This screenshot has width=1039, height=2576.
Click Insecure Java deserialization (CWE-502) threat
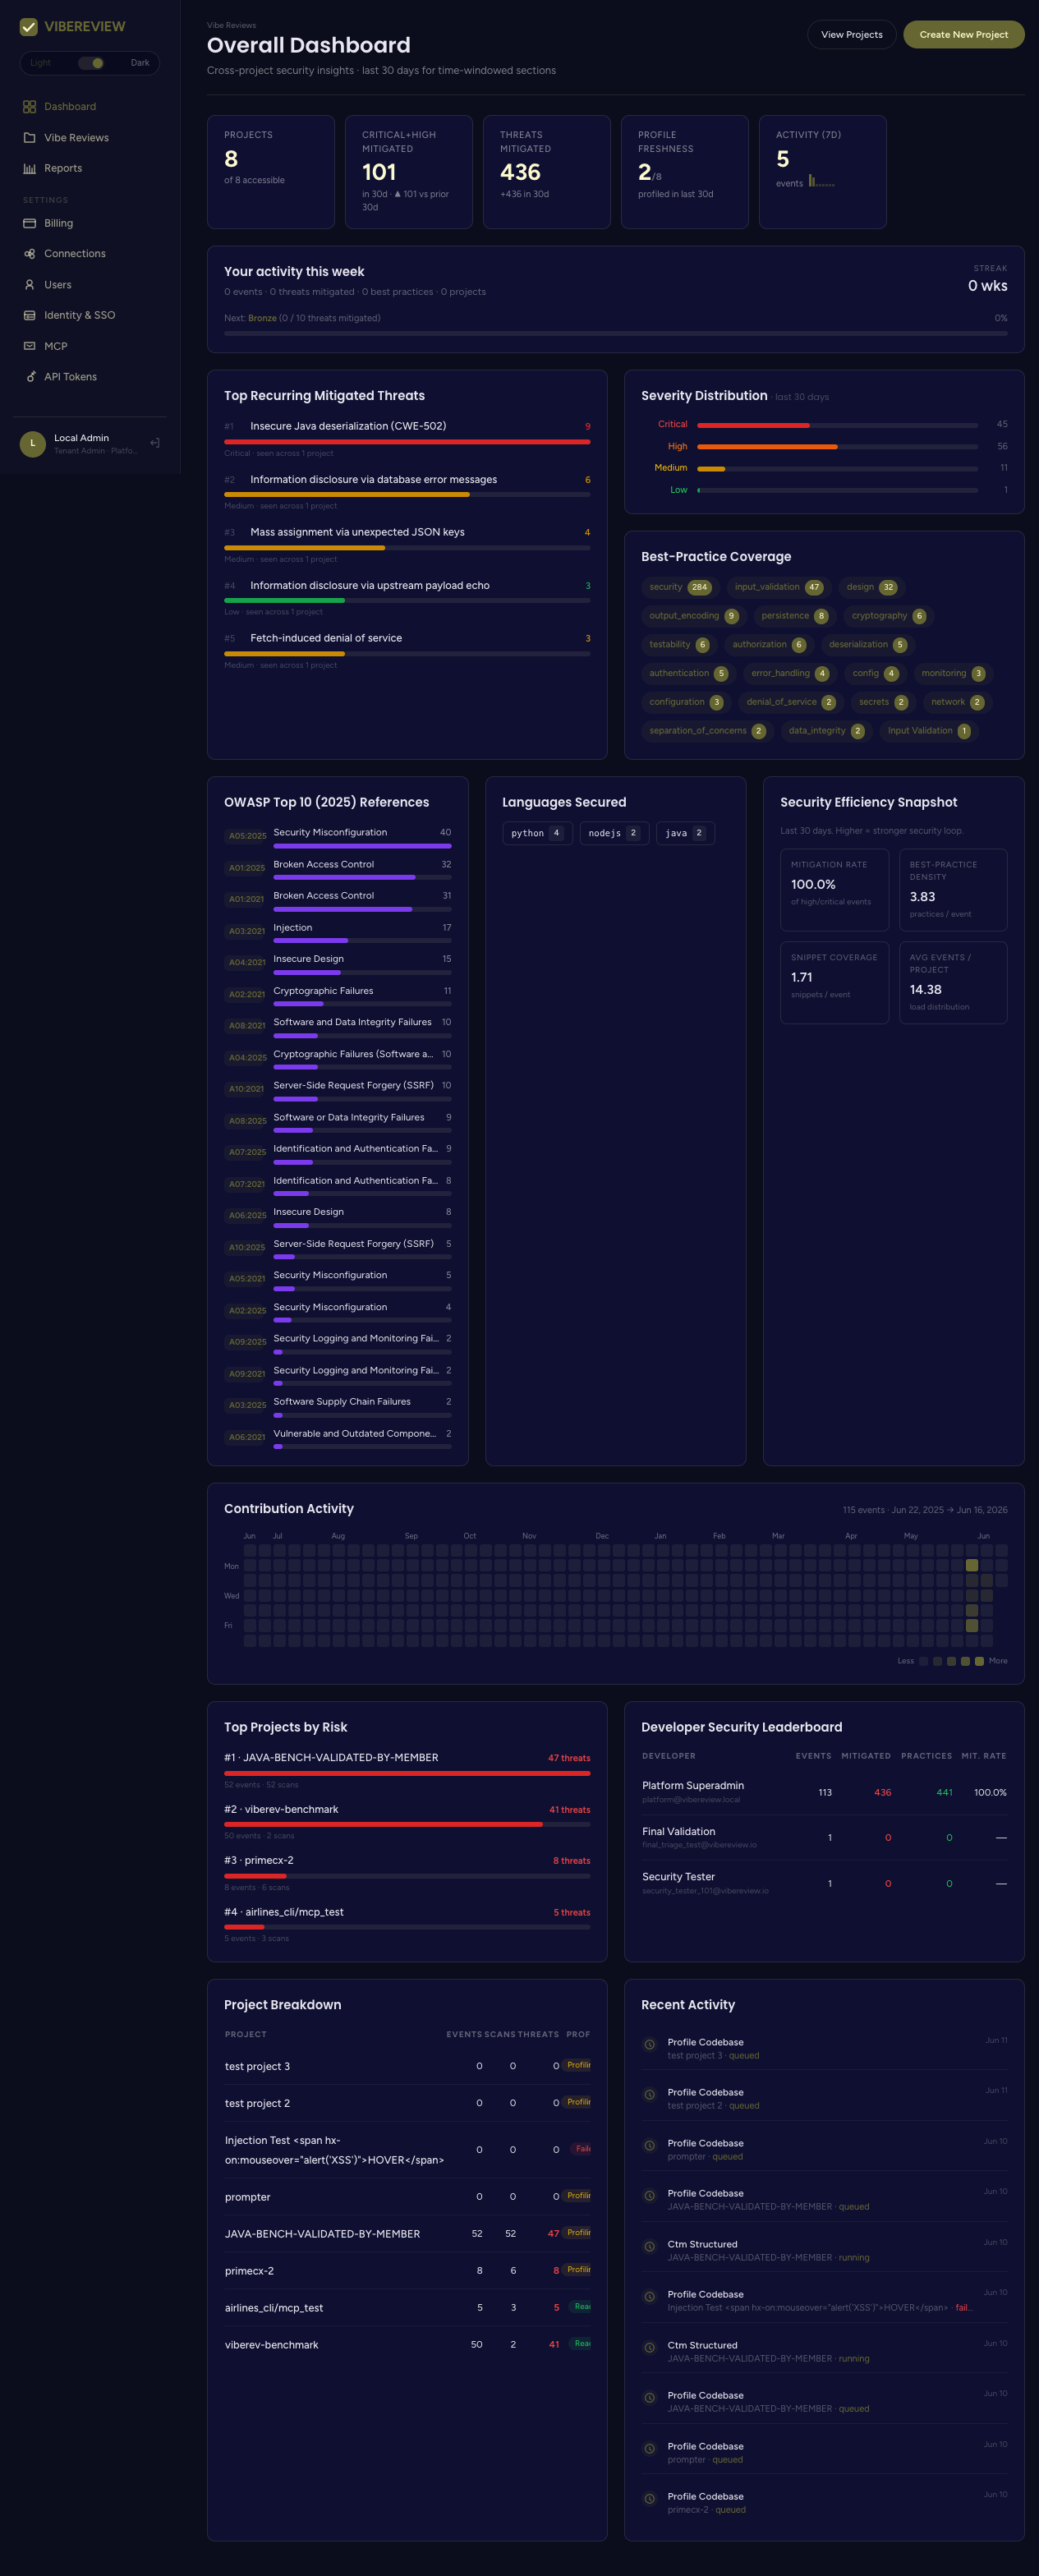[348, 426]
